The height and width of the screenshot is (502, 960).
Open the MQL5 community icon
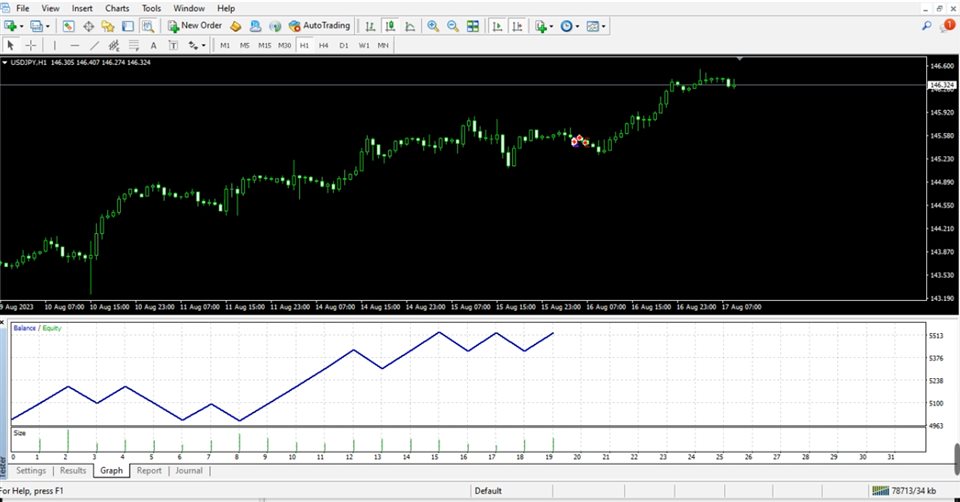coord(255,26)
